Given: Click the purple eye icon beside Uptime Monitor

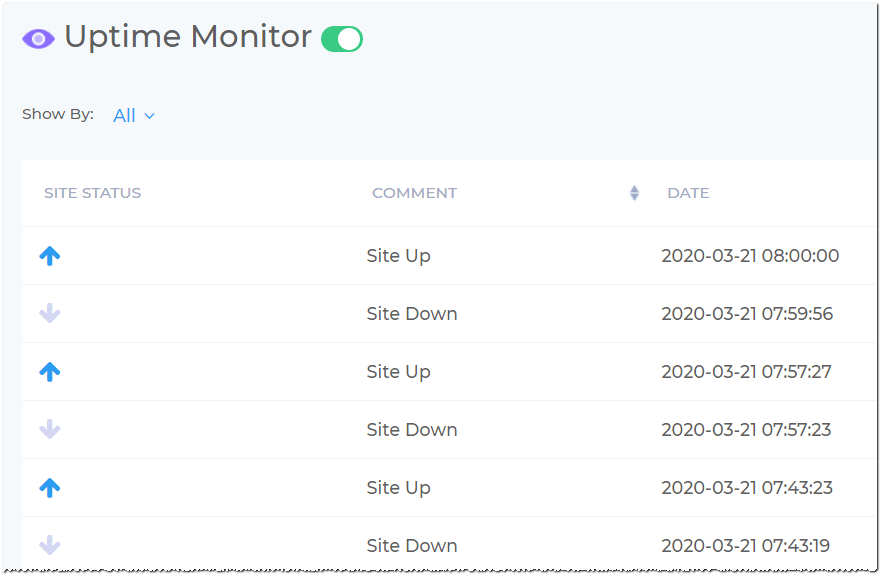Looking at the screenshot, I should (38, 39).
